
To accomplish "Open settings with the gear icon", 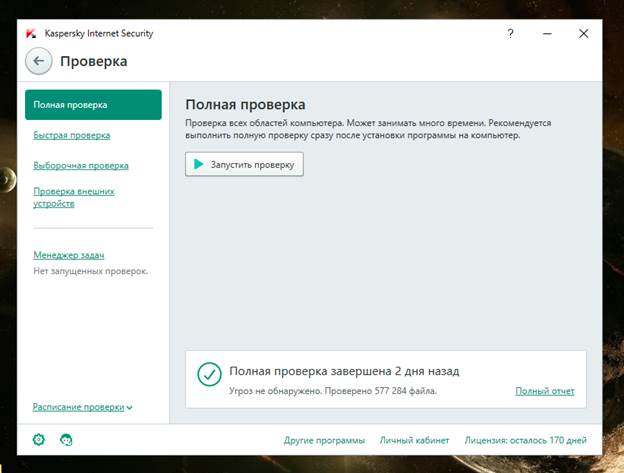I will [x=39, y=439].
